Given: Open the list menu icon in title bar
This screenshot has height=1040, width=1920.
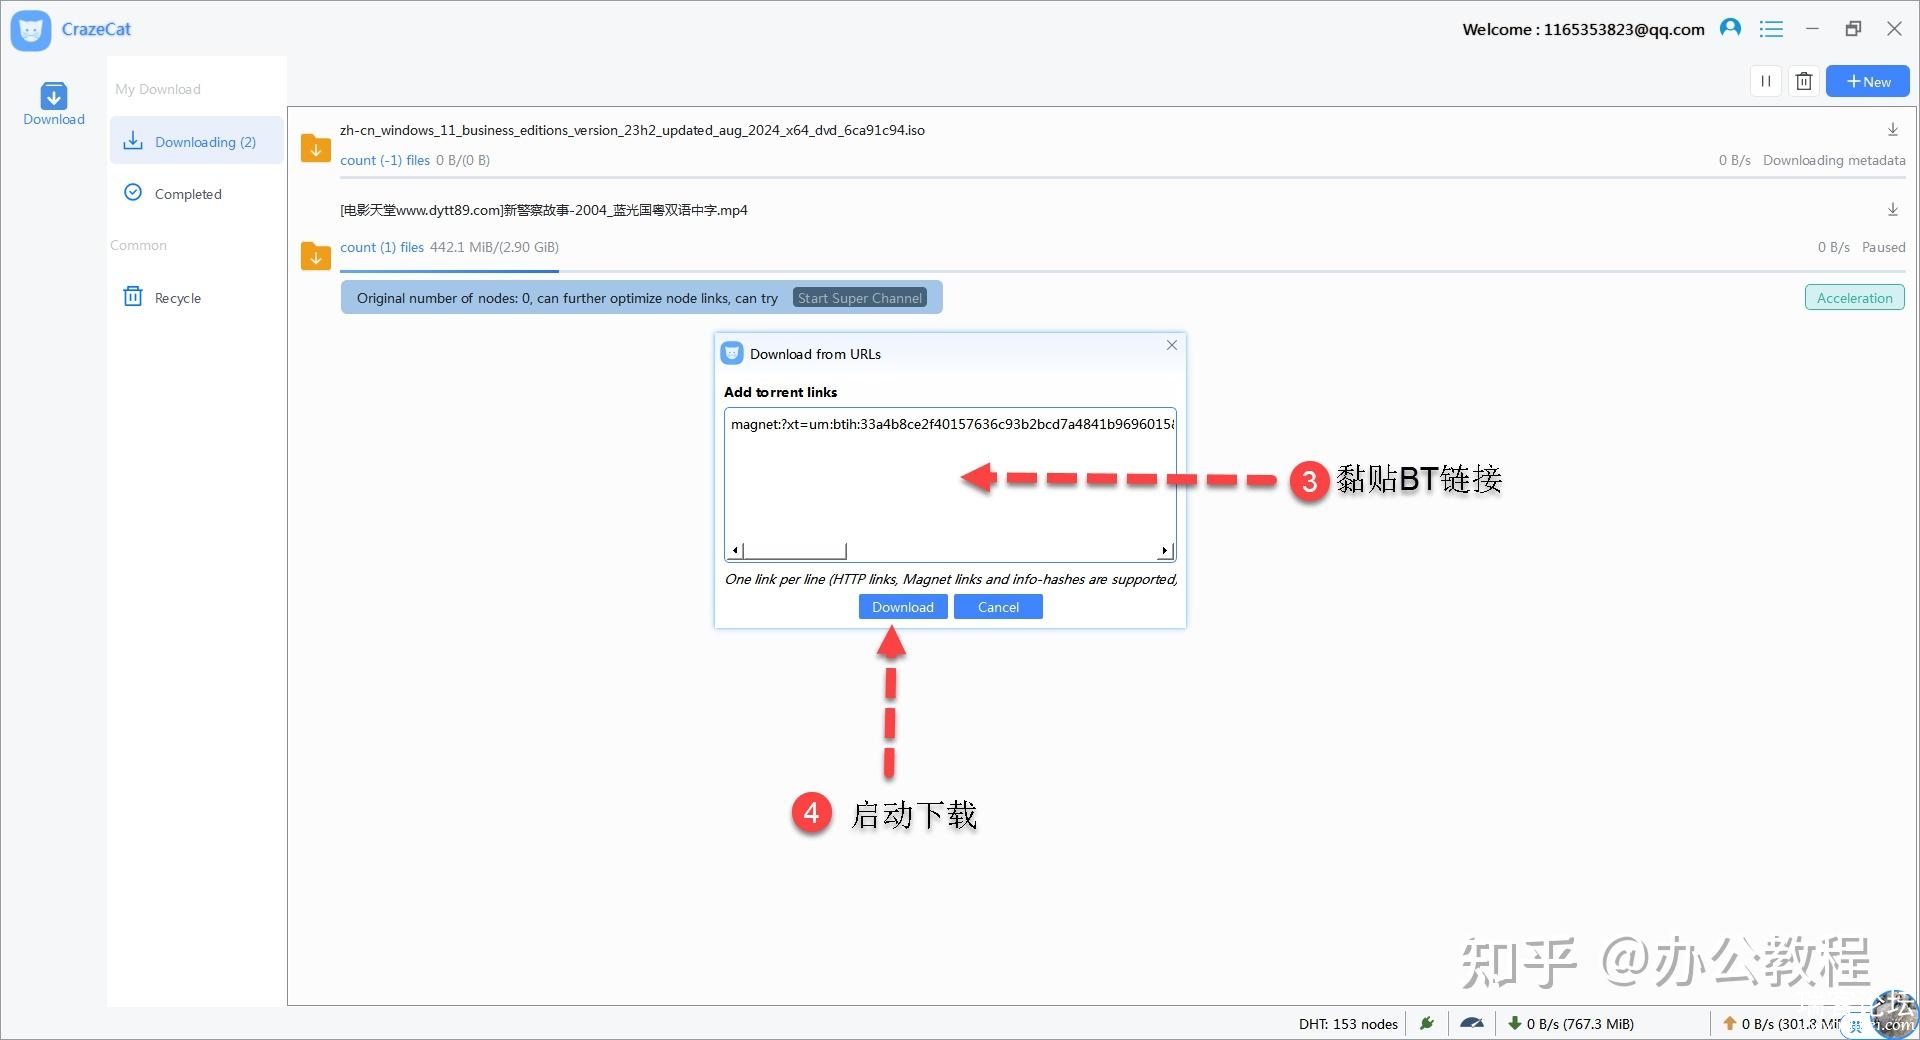Looking at the screenshot, I should pos(1771,29).
